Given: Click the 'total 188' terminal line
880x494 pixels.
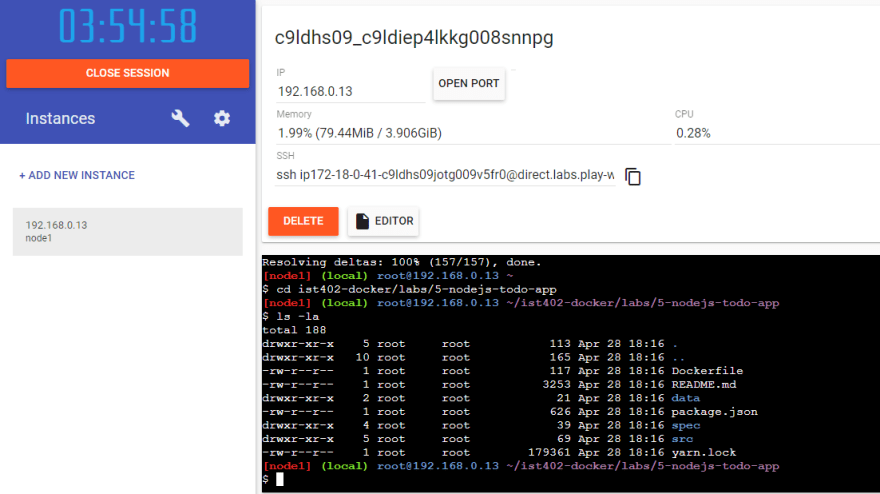Looking at the screenshot, I should point(294,330).
